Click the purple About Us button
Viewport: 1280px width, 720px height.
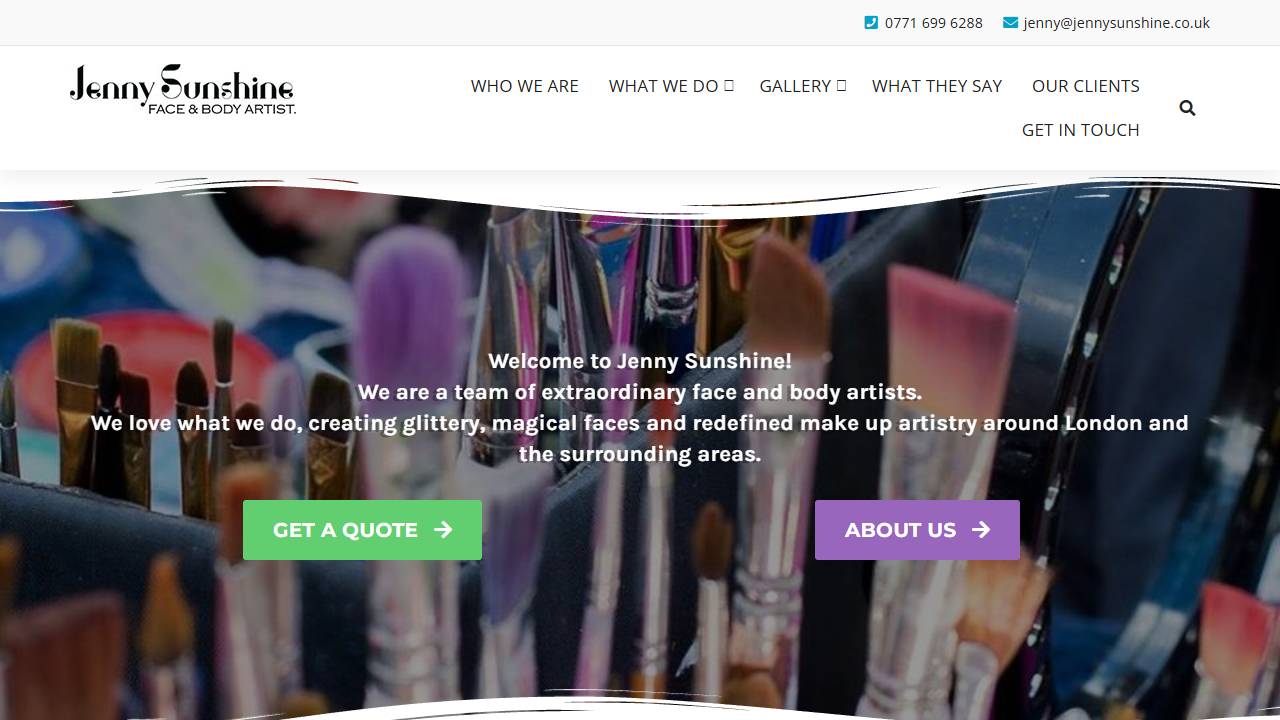coord(917,530)
